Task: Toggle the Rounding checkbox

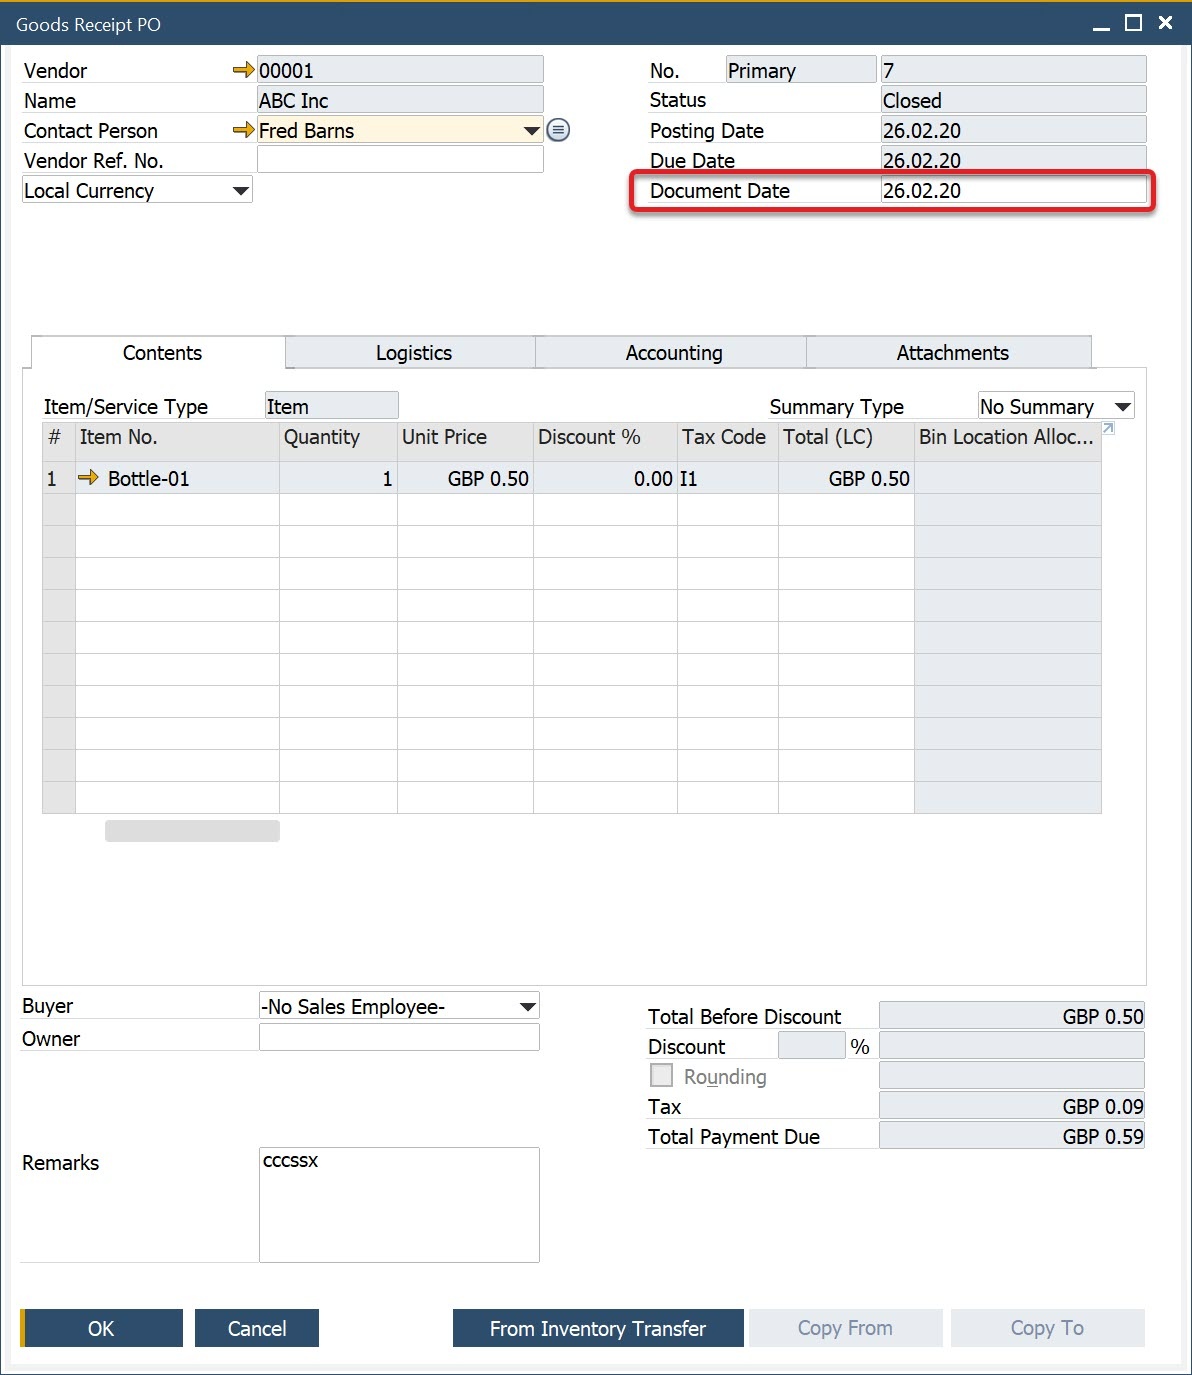Action: pyautogui.click(x=661, y=1075)
